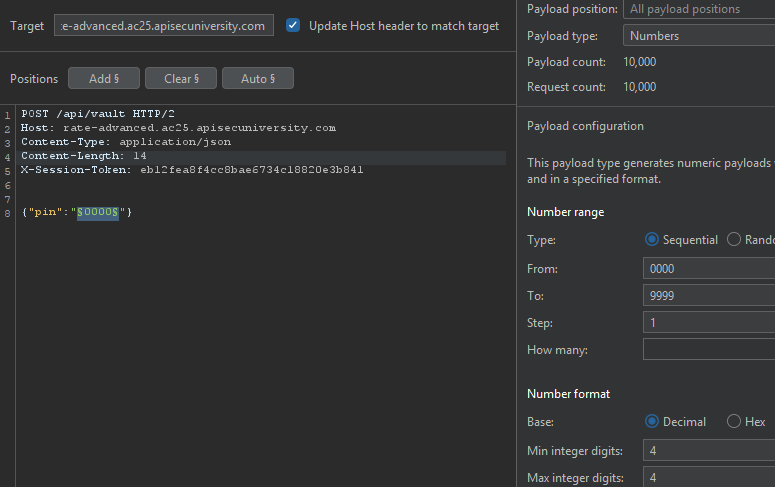Viewport: 775px width, 487px height.
Task: Click the Target host input field
Action: pyautogui.click(x=164, y=25)
